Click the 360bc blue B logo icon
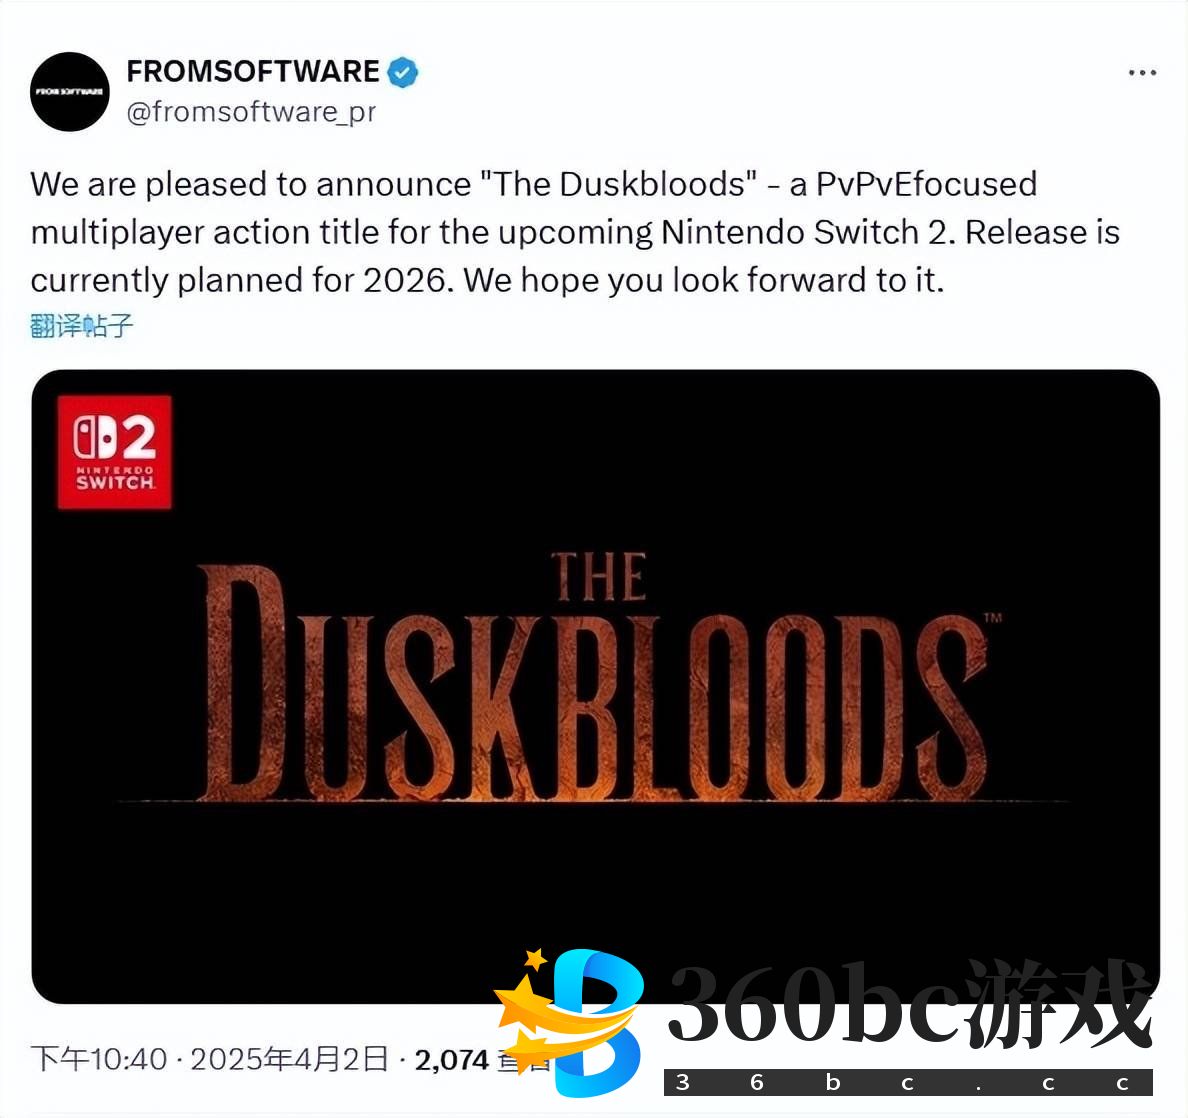Image resolution: width=1188 pixels, height=1118 pixels. click(x=599, y=1023)
